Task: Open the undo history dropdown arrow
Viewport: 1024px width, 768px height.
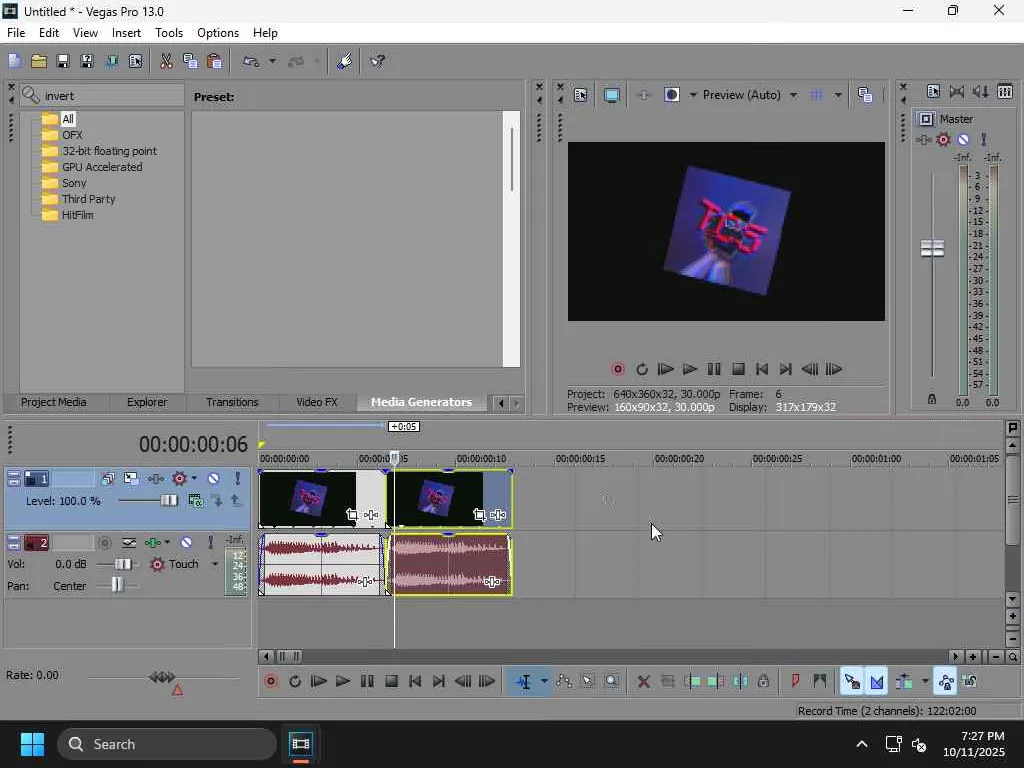Action: tap(272, 61)
